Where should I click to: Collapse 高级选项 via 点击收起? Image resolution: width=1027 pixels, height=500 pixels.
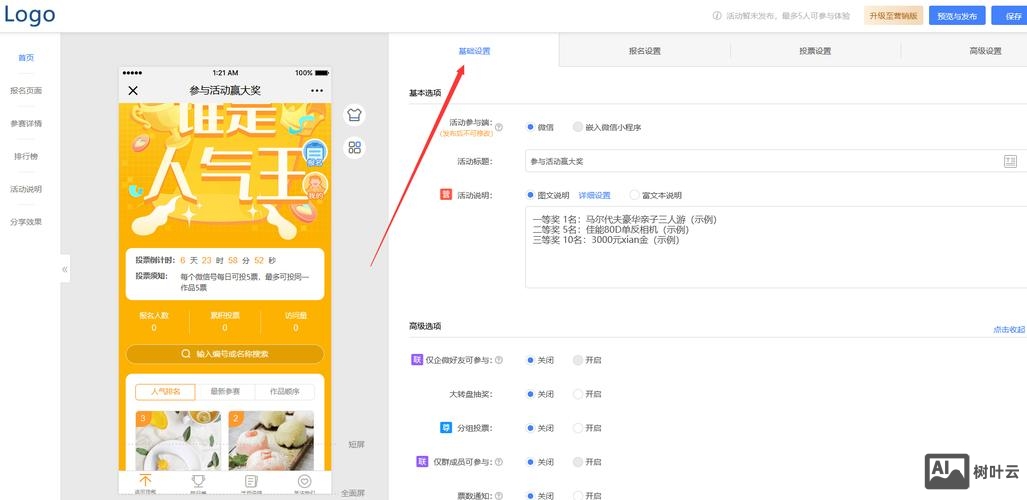coord(1009,330)
